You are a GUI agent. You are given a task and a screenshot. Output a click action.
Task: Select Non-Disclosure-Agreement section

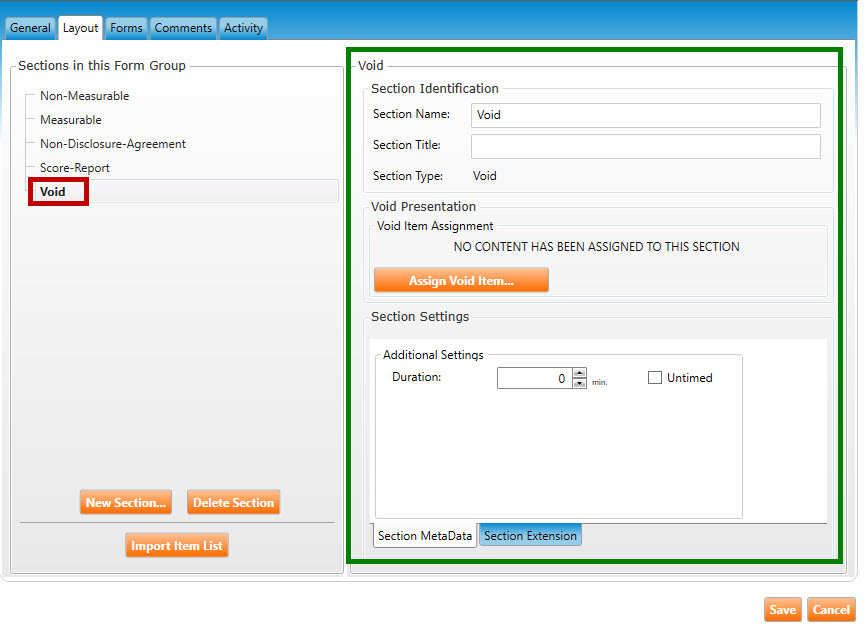click(112, 144)
